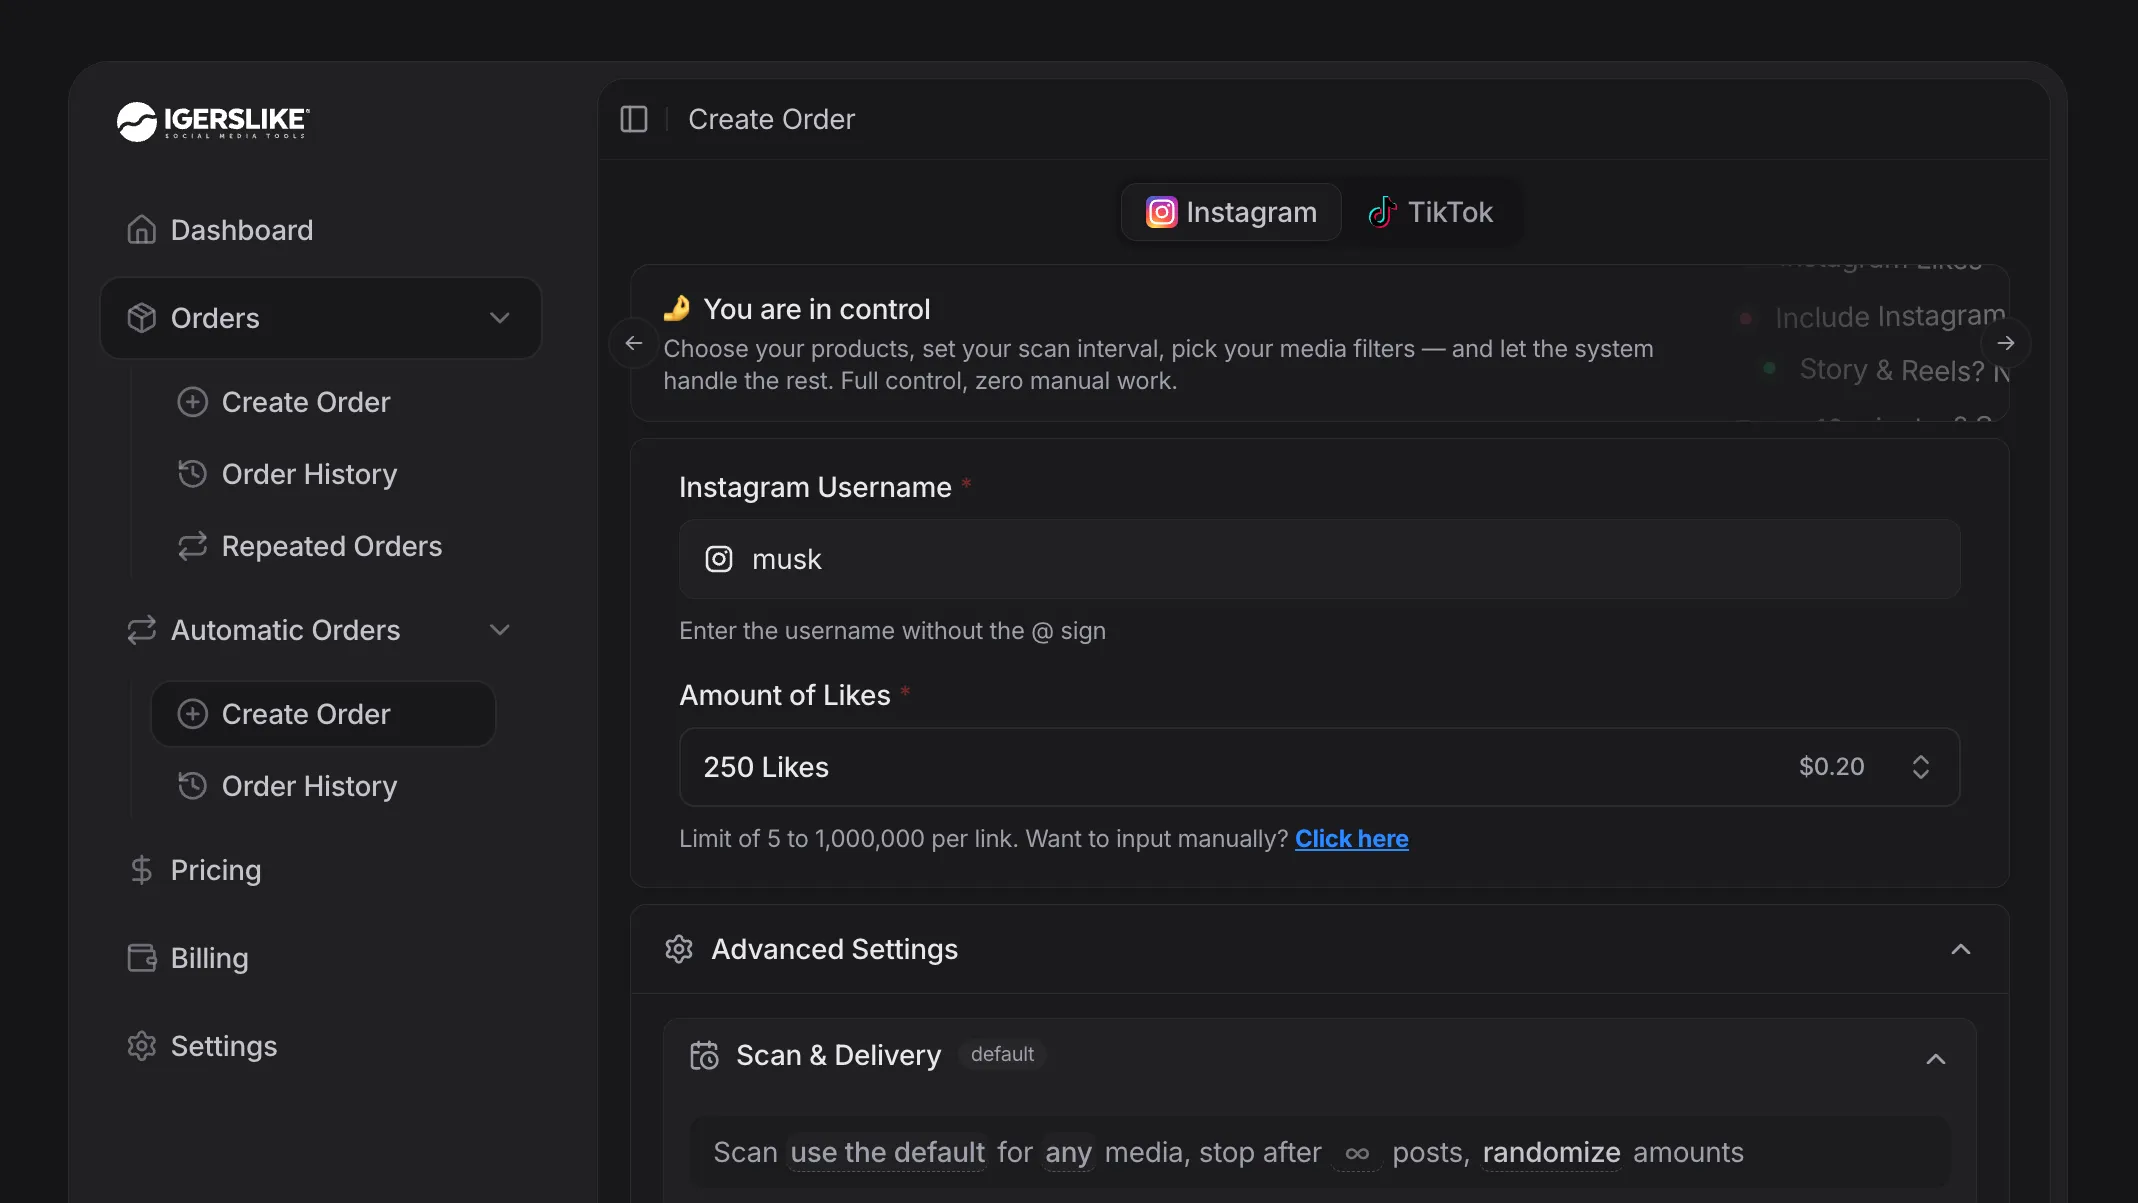
Task: Click the Instagram Username input field
Action: tap(1319, 559)
